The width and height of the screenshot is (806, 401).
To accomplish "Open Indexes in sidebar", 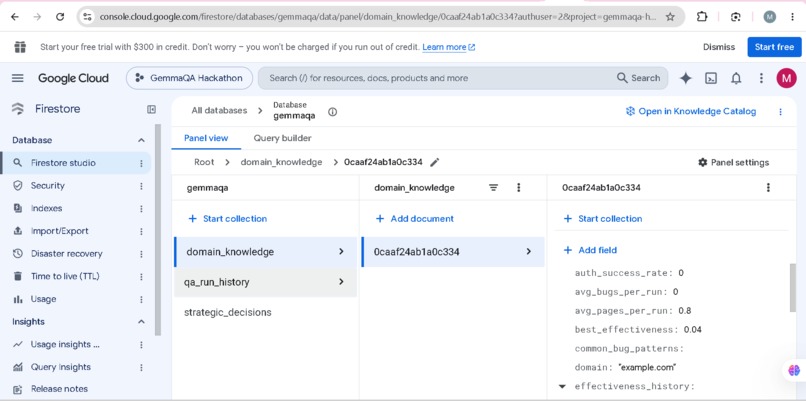I will 47,208.
